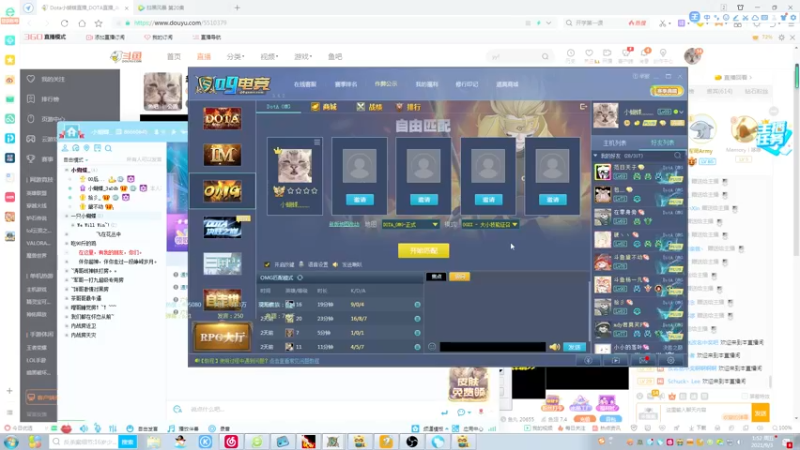Click the taskbar search field
800x450 pixels.
[x=85, y=442]
